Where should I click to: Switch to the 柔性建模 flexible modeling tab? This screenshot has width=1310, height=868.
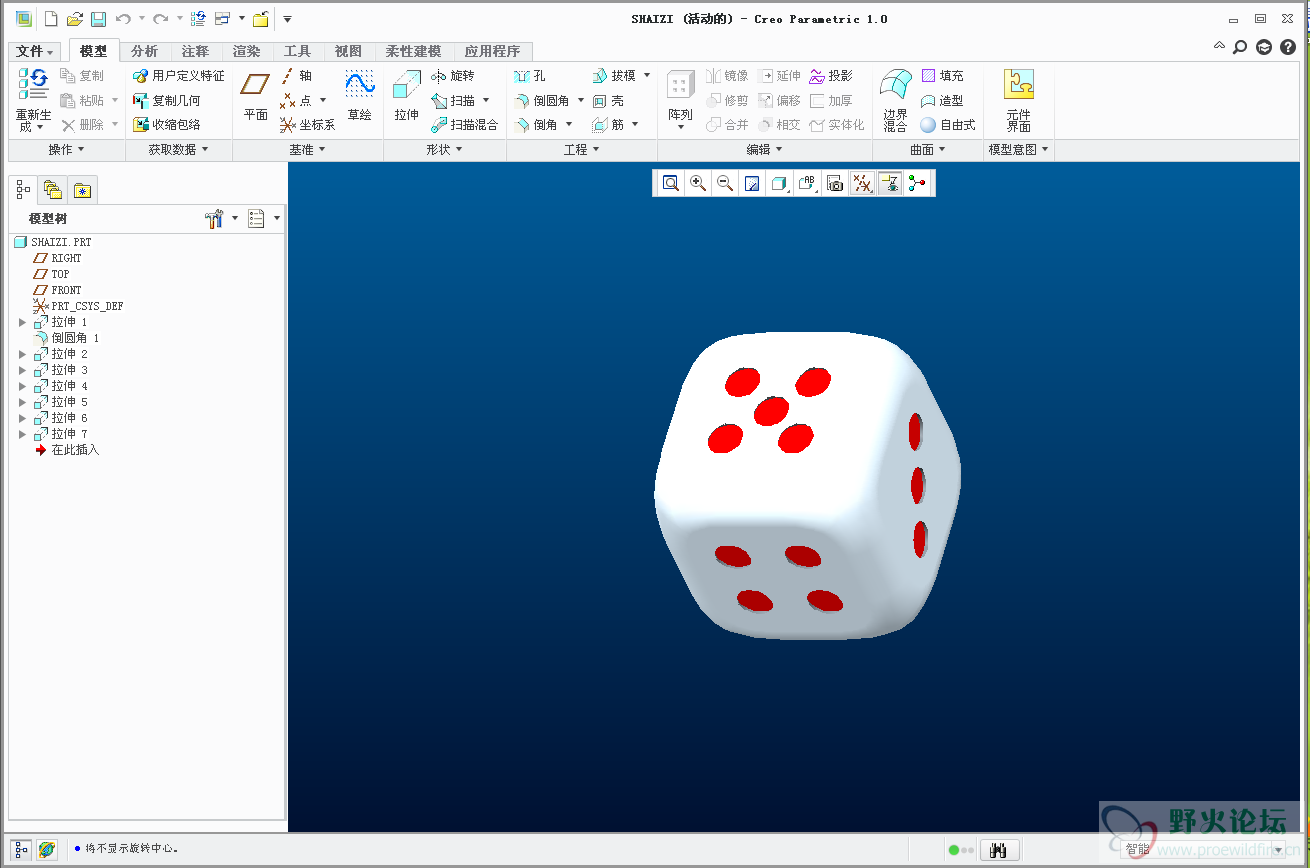coord(413,51)
